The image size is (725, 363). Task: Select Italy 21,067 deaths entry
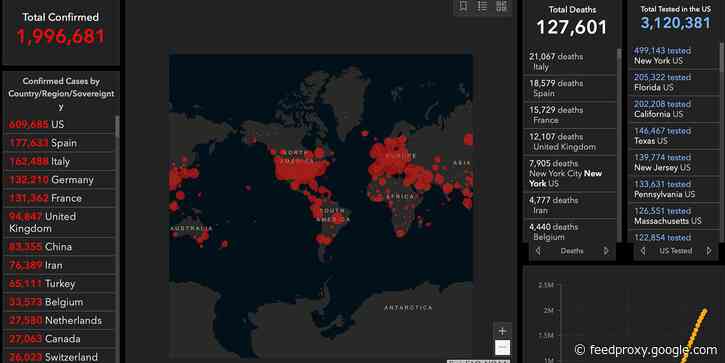point(571,62)
